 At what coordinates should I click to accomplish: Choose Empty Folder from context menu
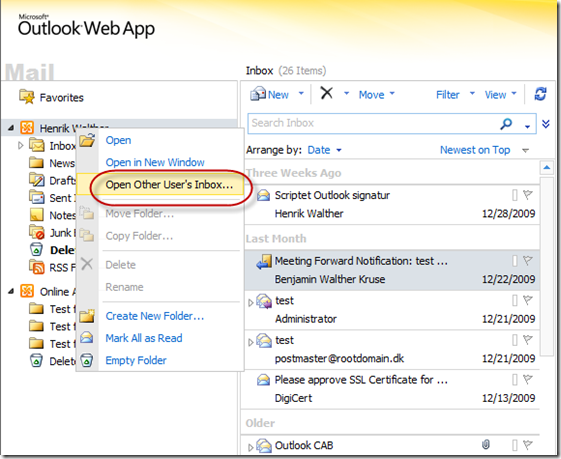[136, 360]
